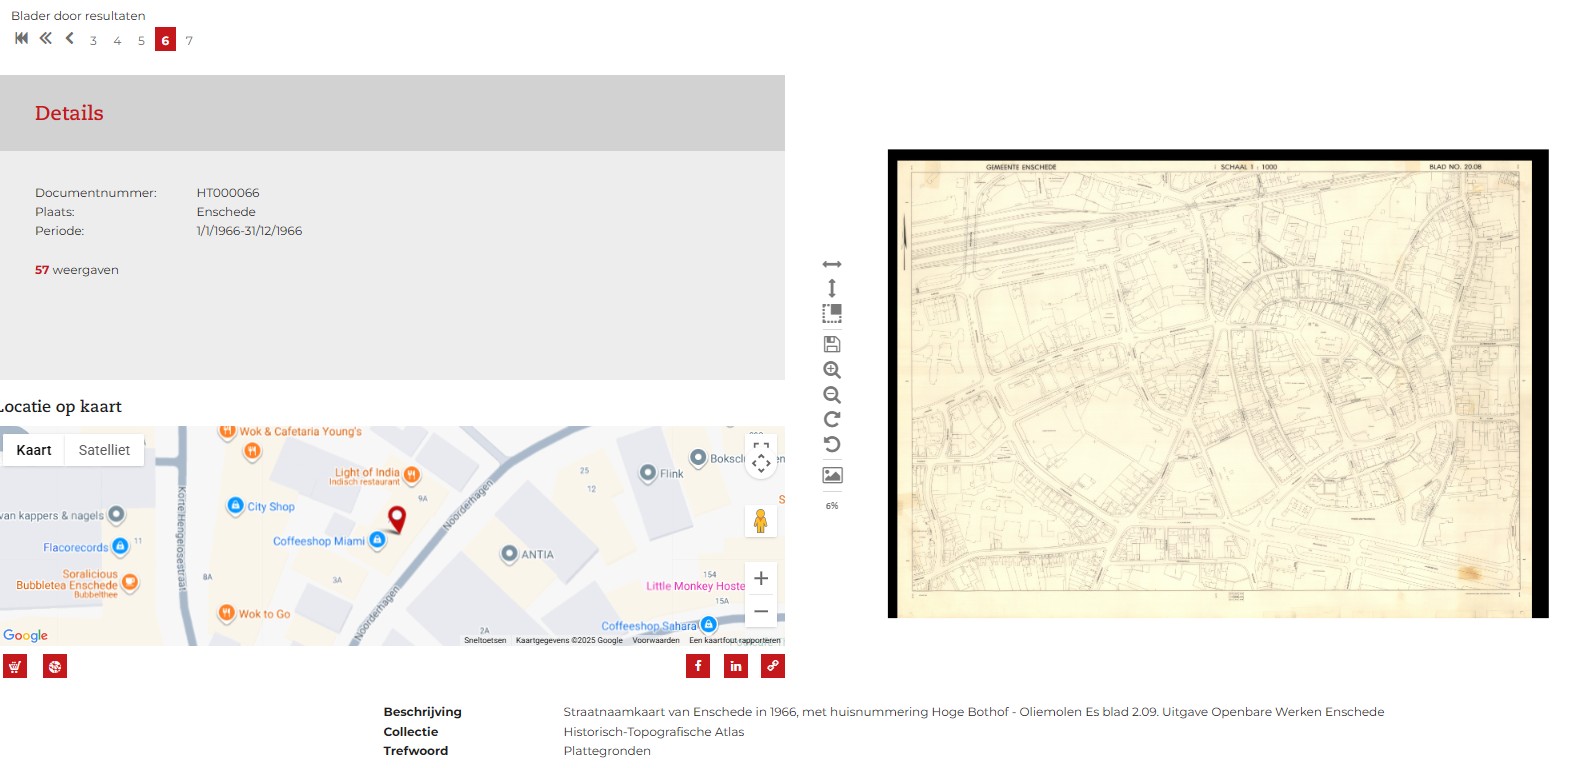Click the Google Maps zoom in plus
The height and width of the screenshot is (768, 1569).
point(761,578)
